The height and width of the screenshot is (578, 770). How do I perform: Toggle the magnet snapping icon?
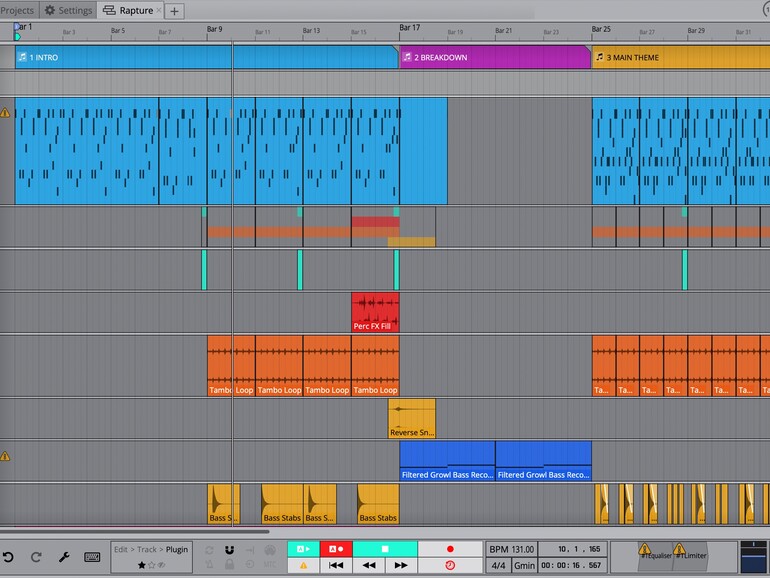click(x=229, y=550)
